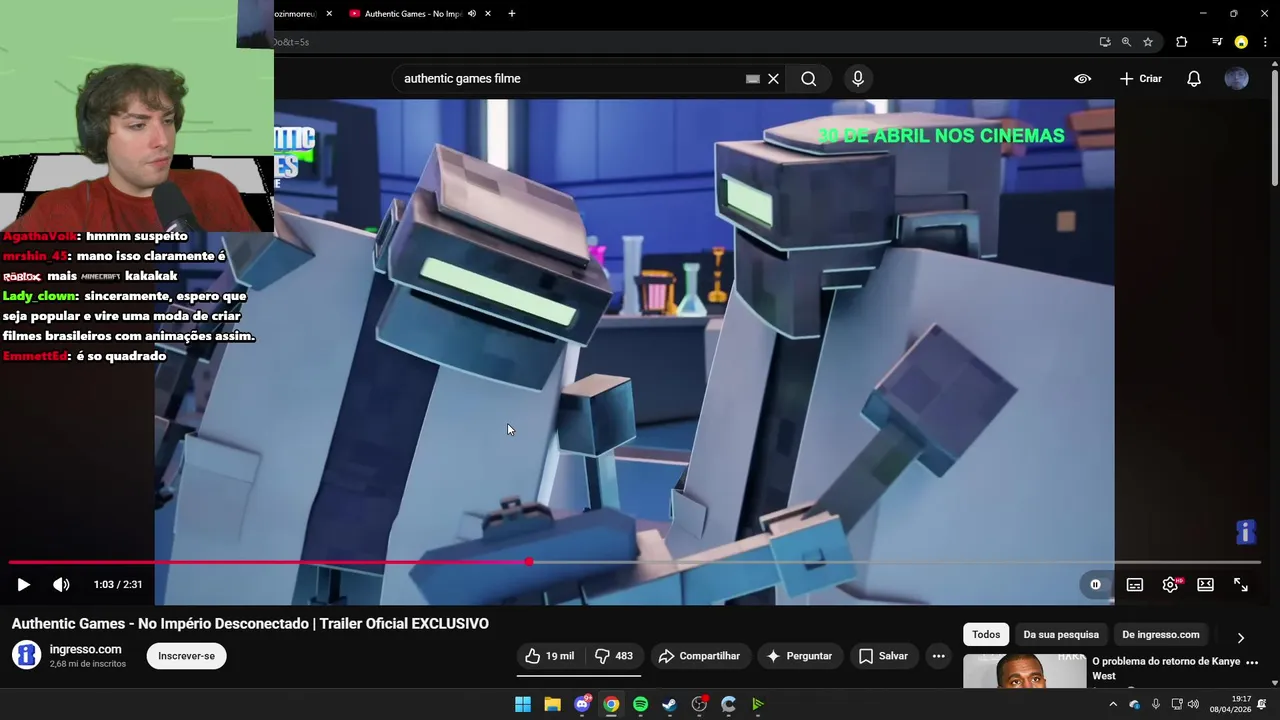1280x720 pixels.
Task: Open more actions three-dot menu under video
Action: 938,656
